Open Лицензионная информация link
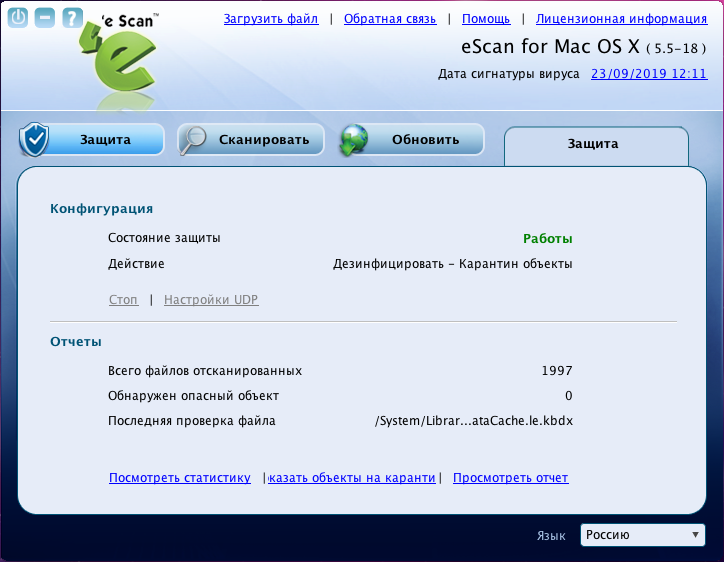The width and height of the screenshot is (724, 562). 621,19
